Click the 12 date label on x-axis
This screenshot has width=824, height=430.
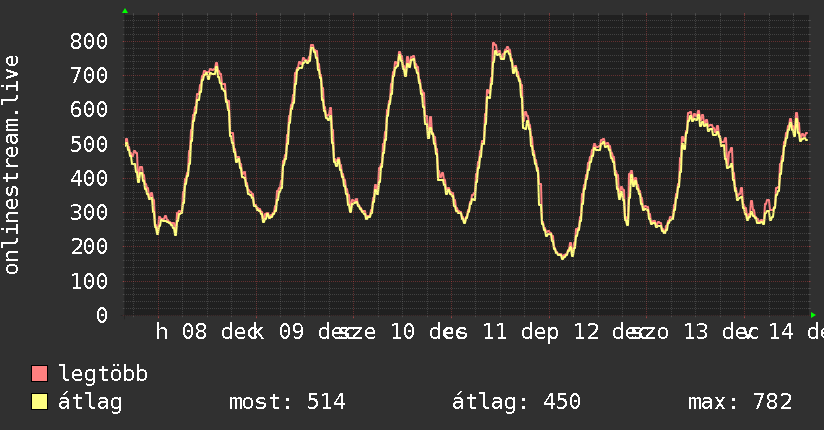[586, 332]
